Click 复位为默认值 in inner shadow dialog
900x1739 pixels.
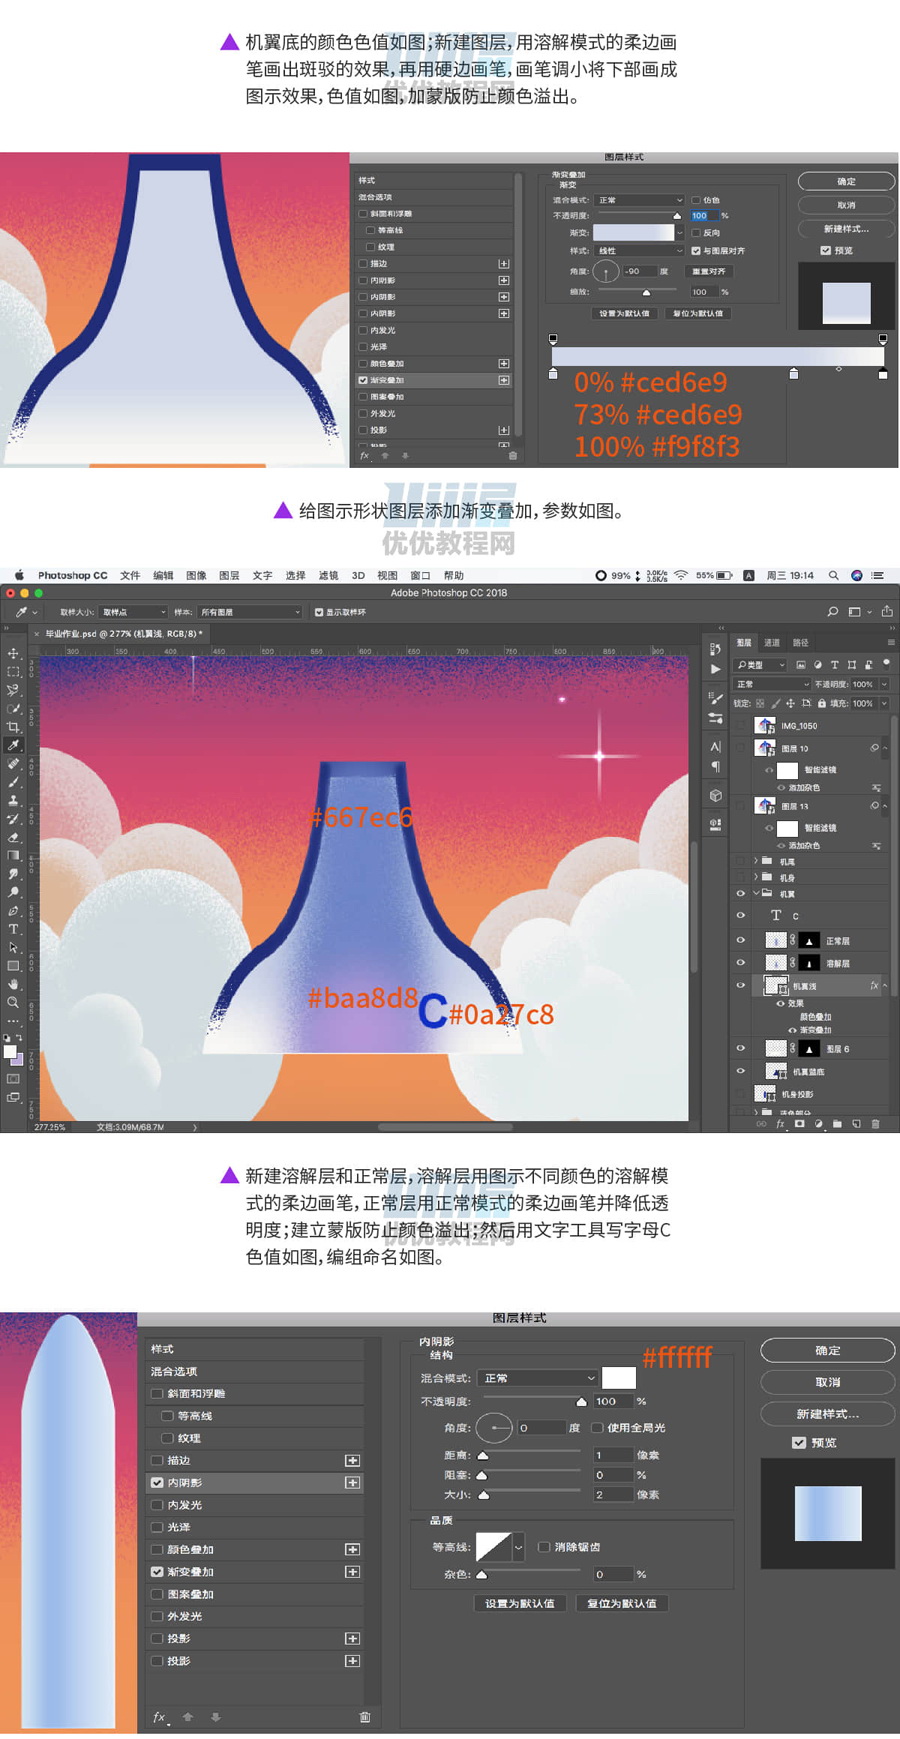click(622, 1603)
